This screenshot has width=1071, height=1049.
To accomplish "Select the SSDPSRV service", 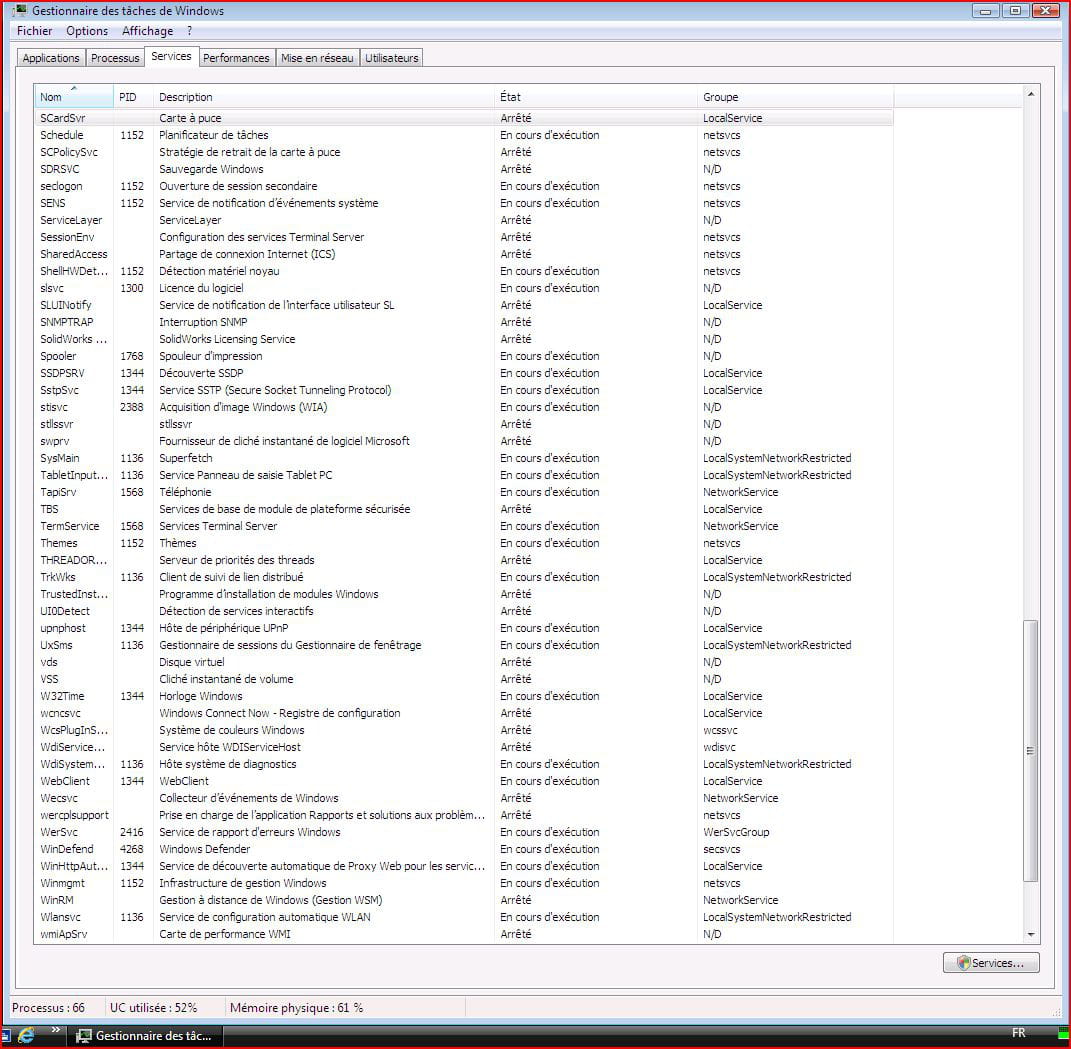I will (x=464, y=374).
